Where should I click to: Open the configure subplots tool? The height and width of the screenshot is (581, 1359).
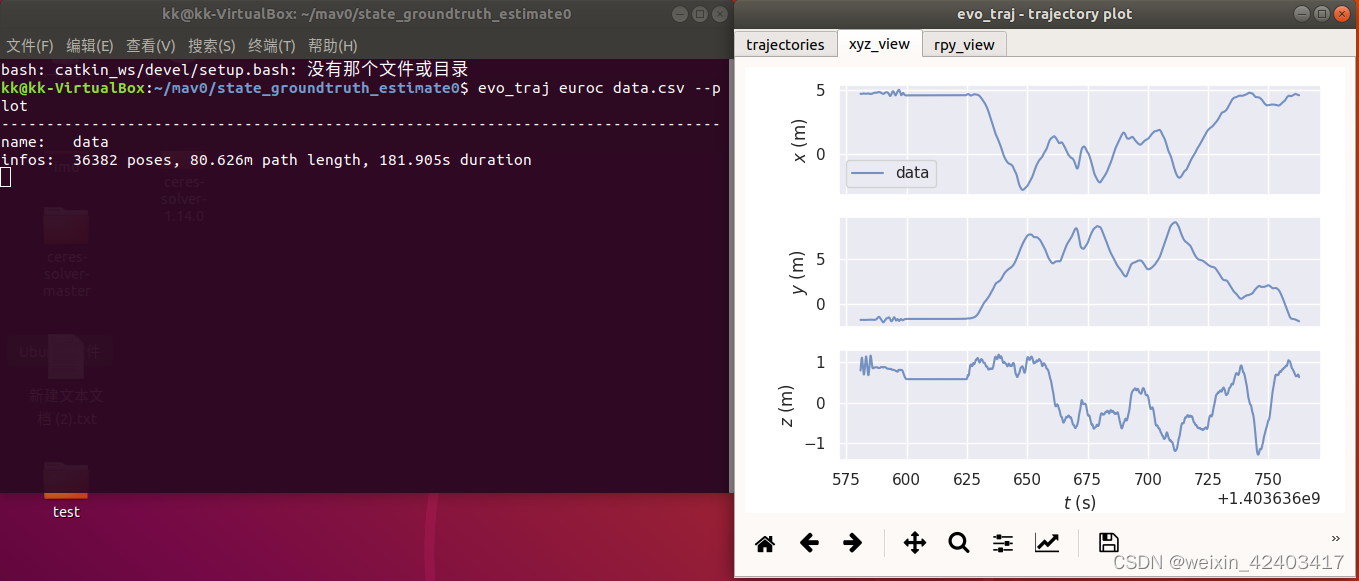[1003, 543]
